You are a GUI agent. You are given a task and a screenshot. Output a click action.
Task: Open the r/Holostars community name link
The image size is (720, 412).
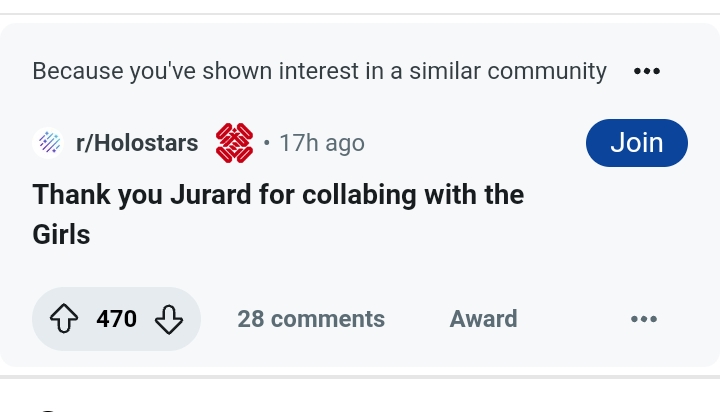(137, 143)
